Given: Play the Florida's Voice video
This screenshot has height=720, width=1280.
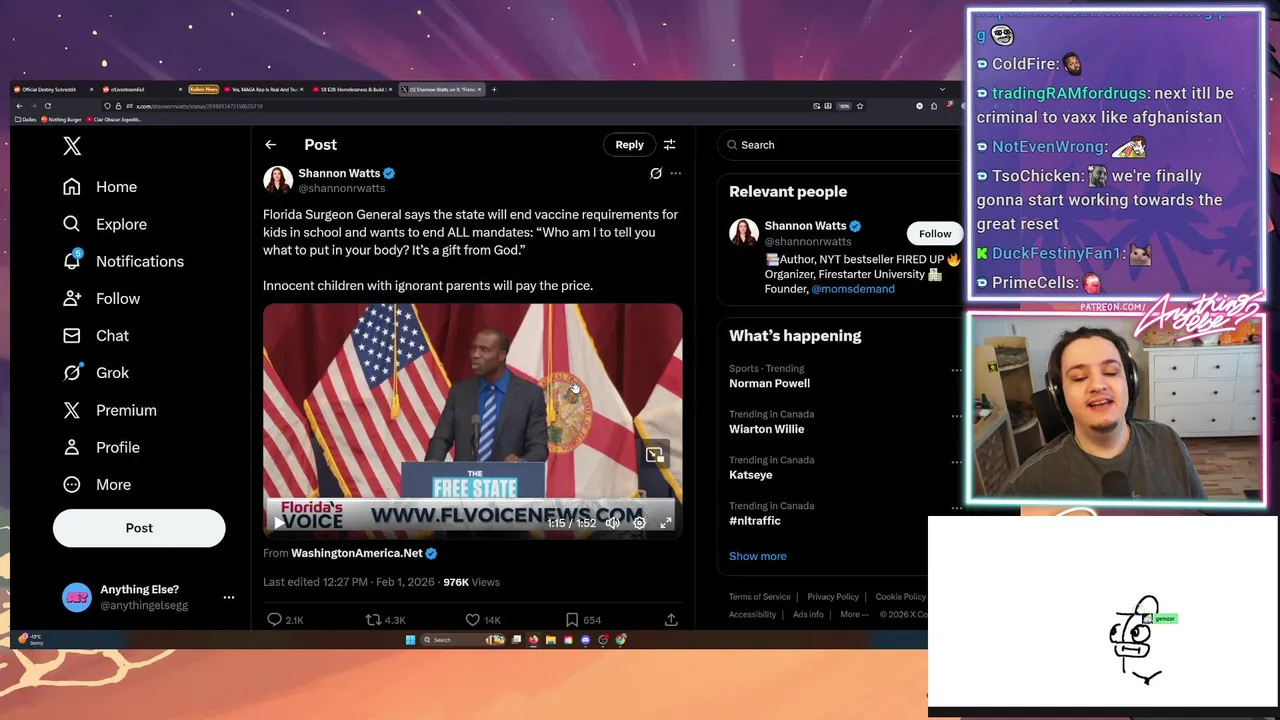Looking at the screenshot, I should (x=279, y=523).
